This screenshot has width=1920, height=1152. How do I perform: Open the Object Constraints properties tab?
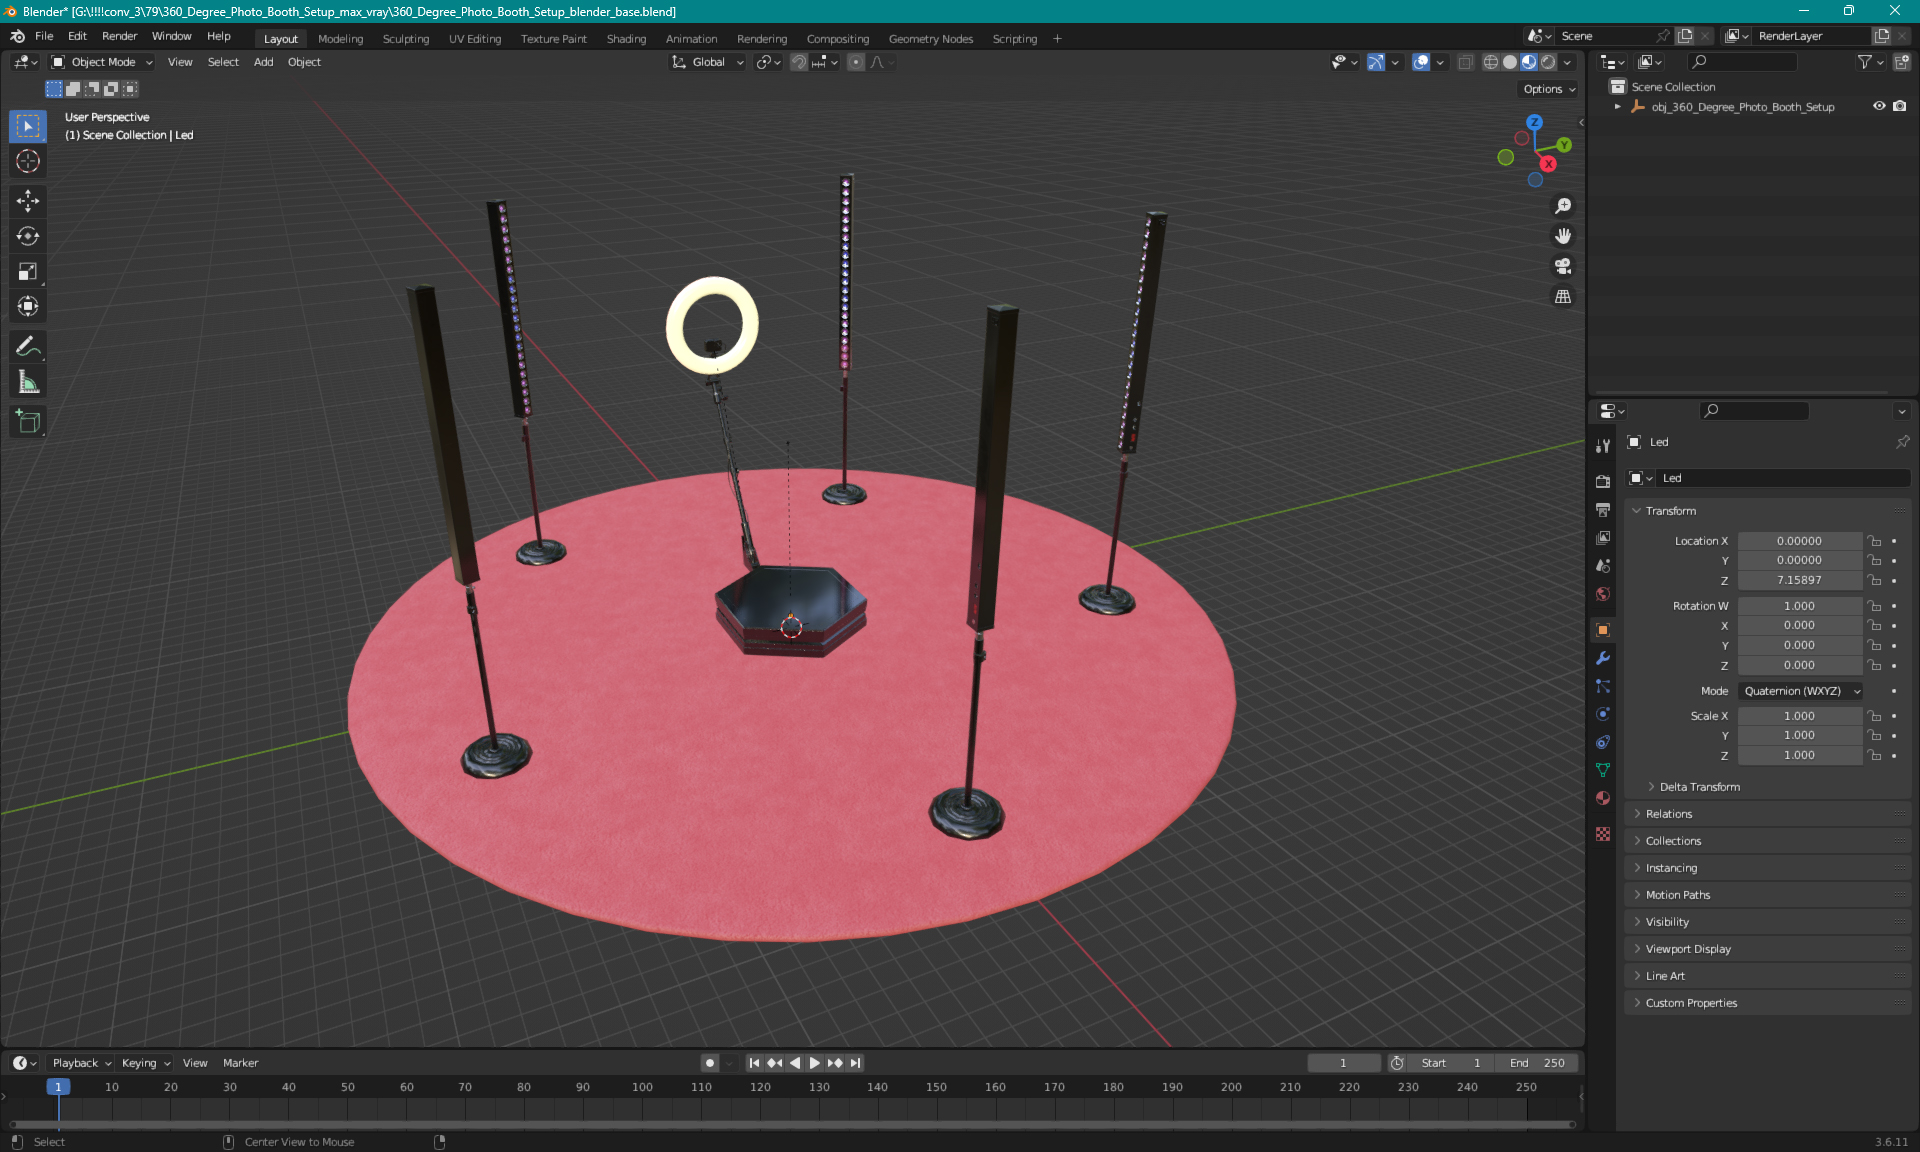tap(1603, 742)
